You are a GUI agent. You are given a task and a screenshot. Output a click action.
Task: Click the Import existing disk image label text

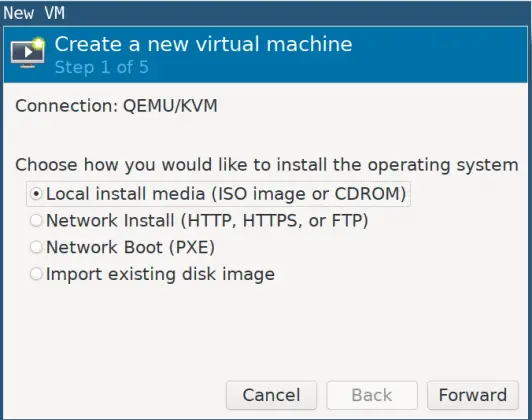[160, 274]
